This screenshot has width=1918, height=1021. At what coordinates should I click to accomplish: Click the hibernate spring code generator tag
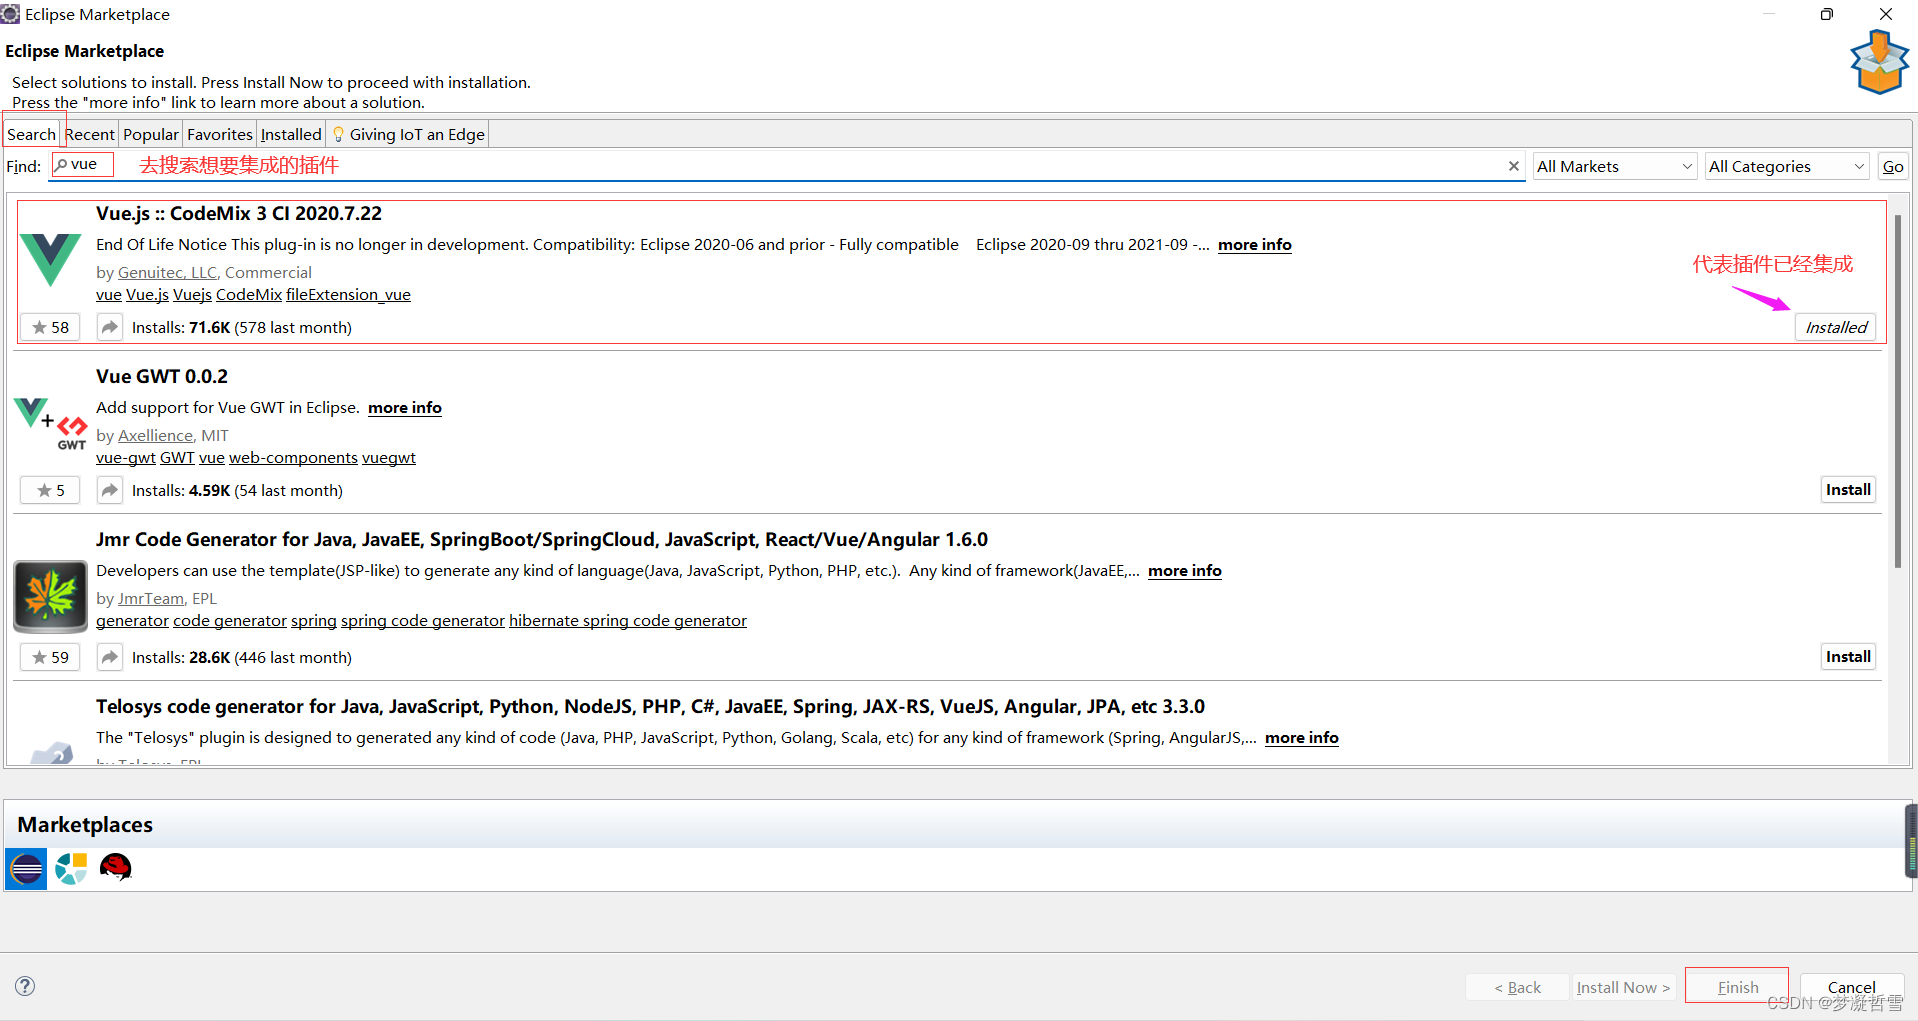click(x=628, y=621)
